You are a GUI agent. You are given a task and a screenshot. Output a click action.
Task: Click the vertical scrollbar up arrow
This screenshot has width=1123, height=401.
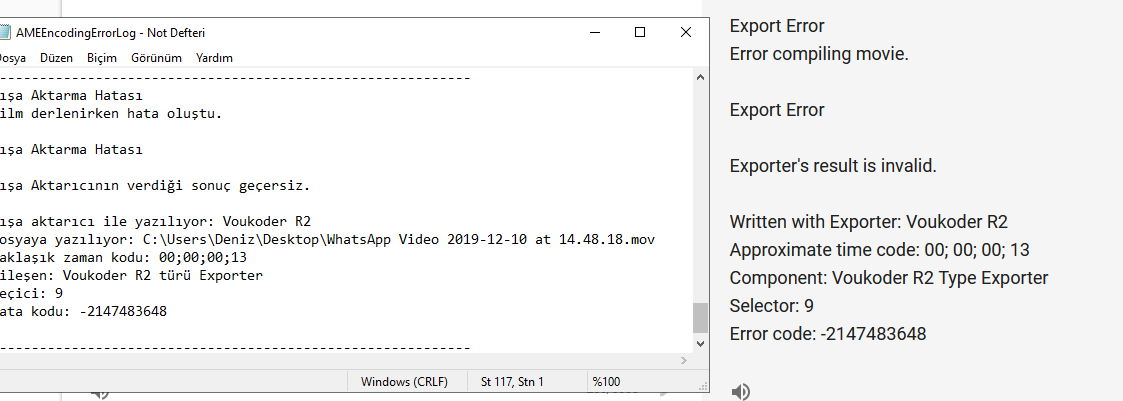(x=700, y=78)
